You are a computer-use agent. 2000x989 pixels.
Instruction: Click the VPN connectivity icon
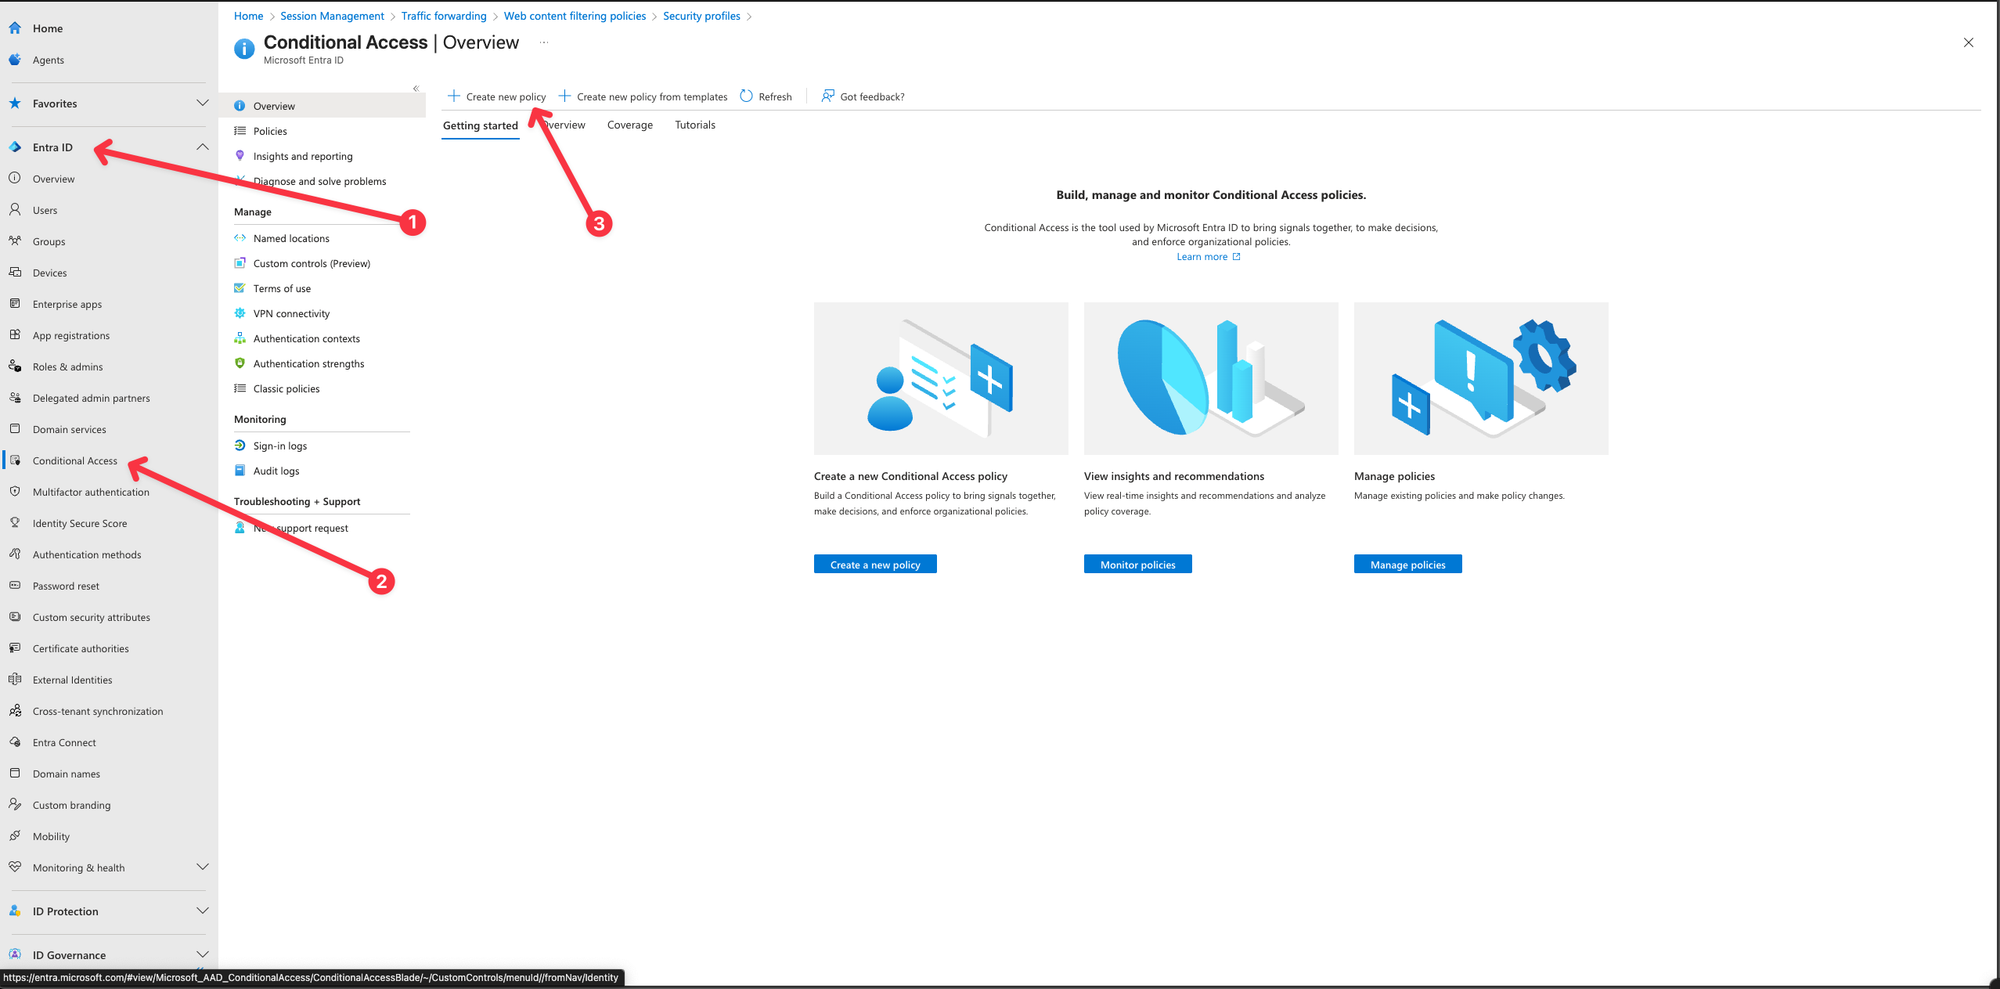[x=240, y=313]
